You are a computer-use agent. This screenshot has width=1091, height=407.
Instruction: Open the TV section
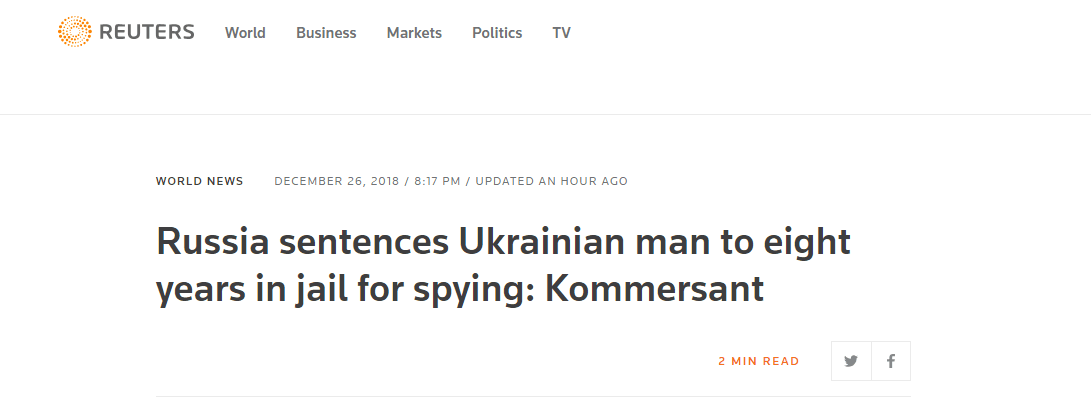point(561,33)
